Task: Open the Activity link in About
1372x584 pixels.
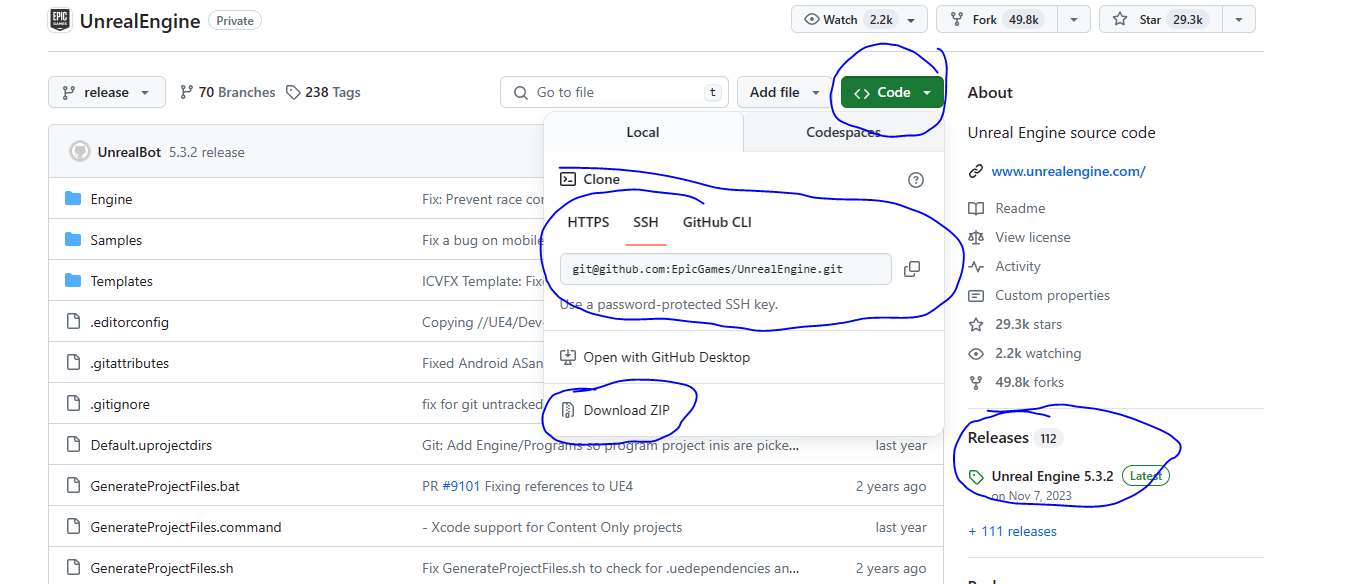Action: pos(1018,266)
